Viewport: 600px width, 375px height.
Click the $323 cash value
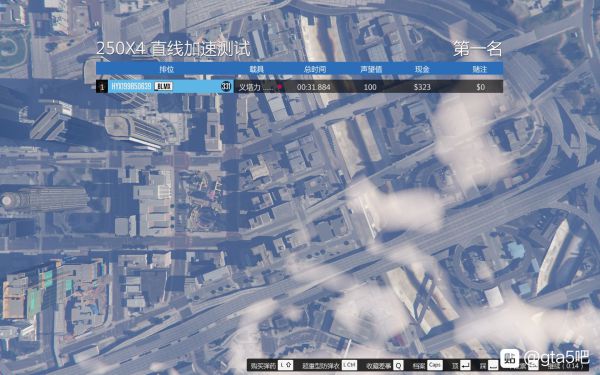(x=422, y=87)
